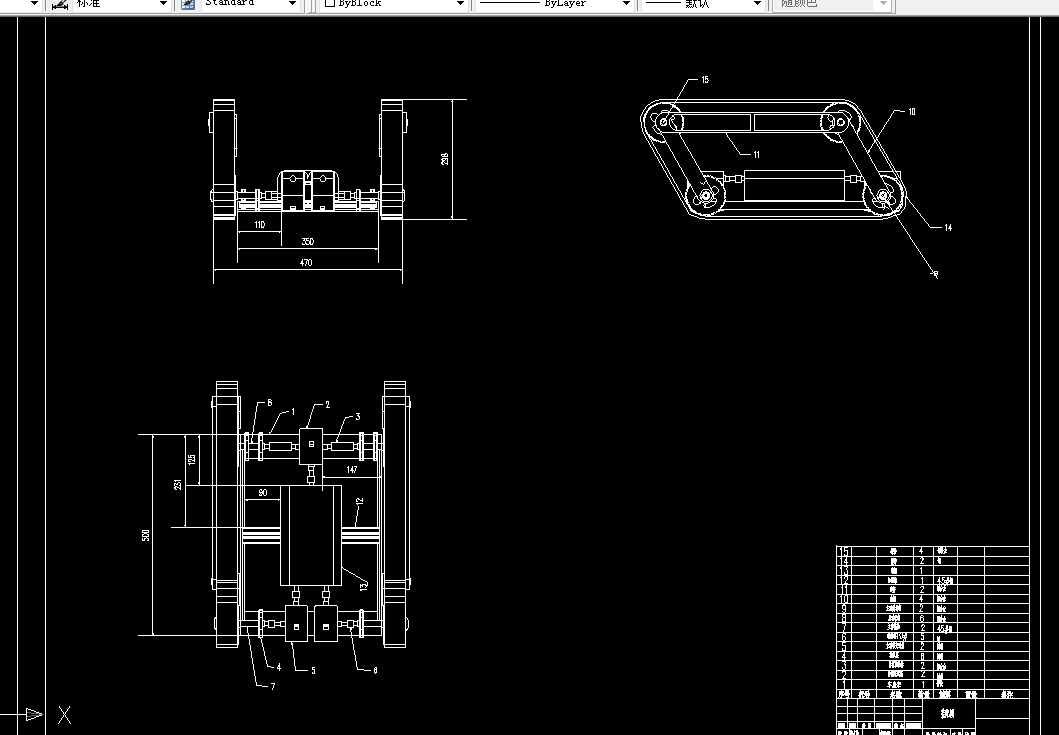Pick callout label 3 in plan view
The height and width of the screenshot is (735, 1059).
[x=358, y=417]
